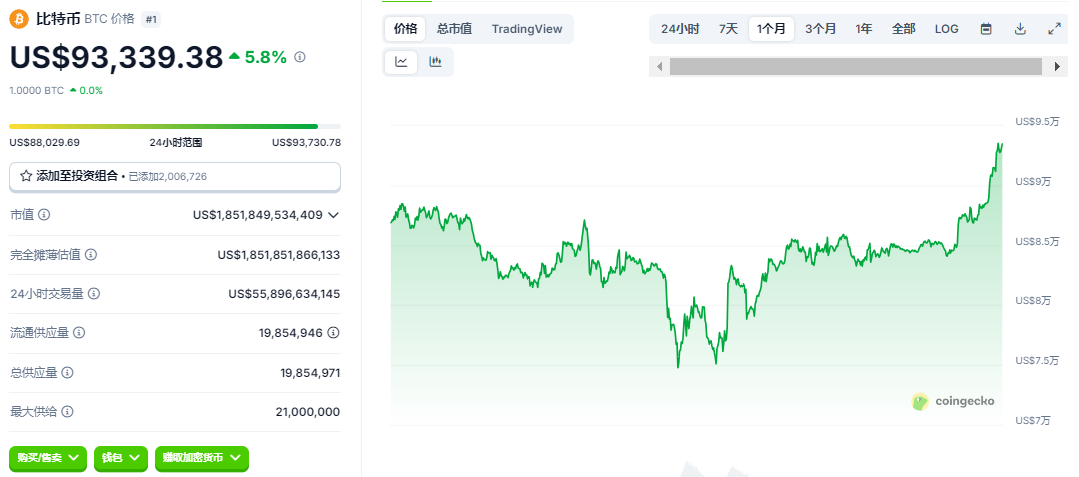
Task: Set chart range to 全部
Action: pos(904,29)
